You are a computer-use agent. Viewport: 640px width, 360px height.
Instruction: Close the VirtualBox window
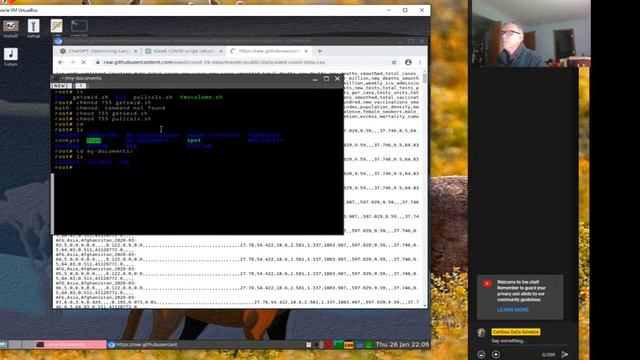pyautogui.click(x=422, y=10)
